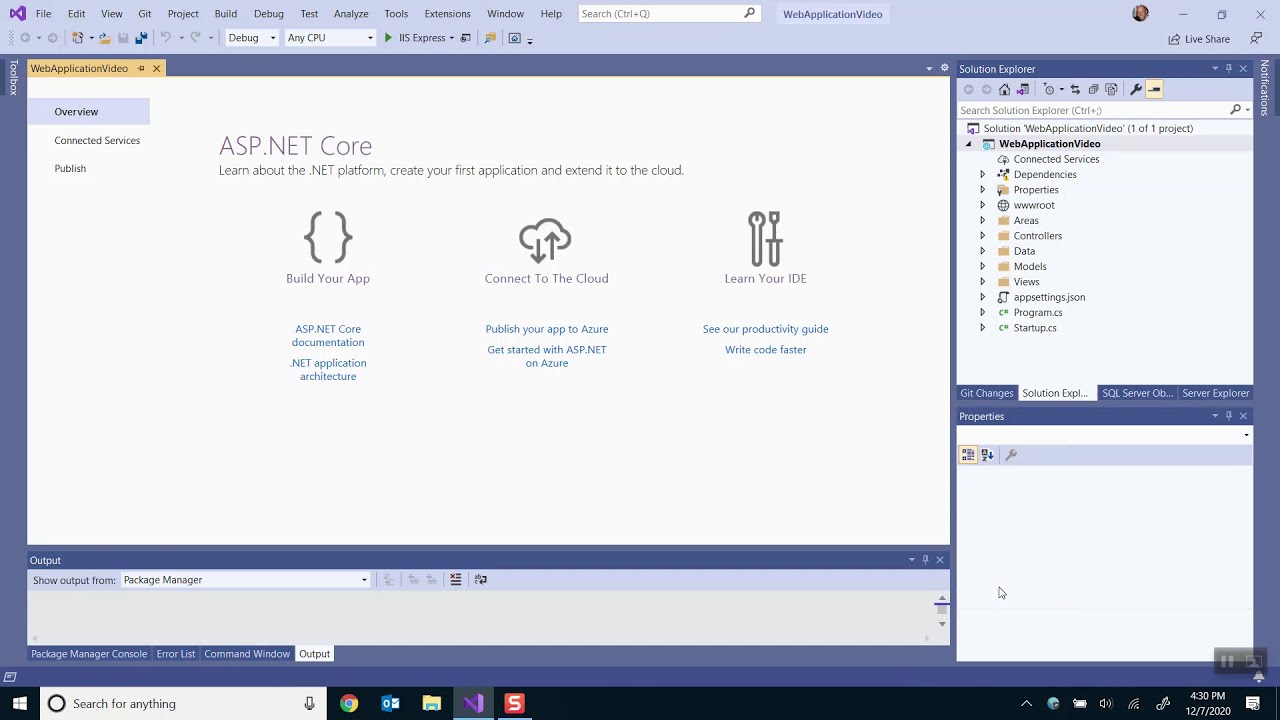Expand the Models folder node
1280x720 pixels.
[982, 267]
